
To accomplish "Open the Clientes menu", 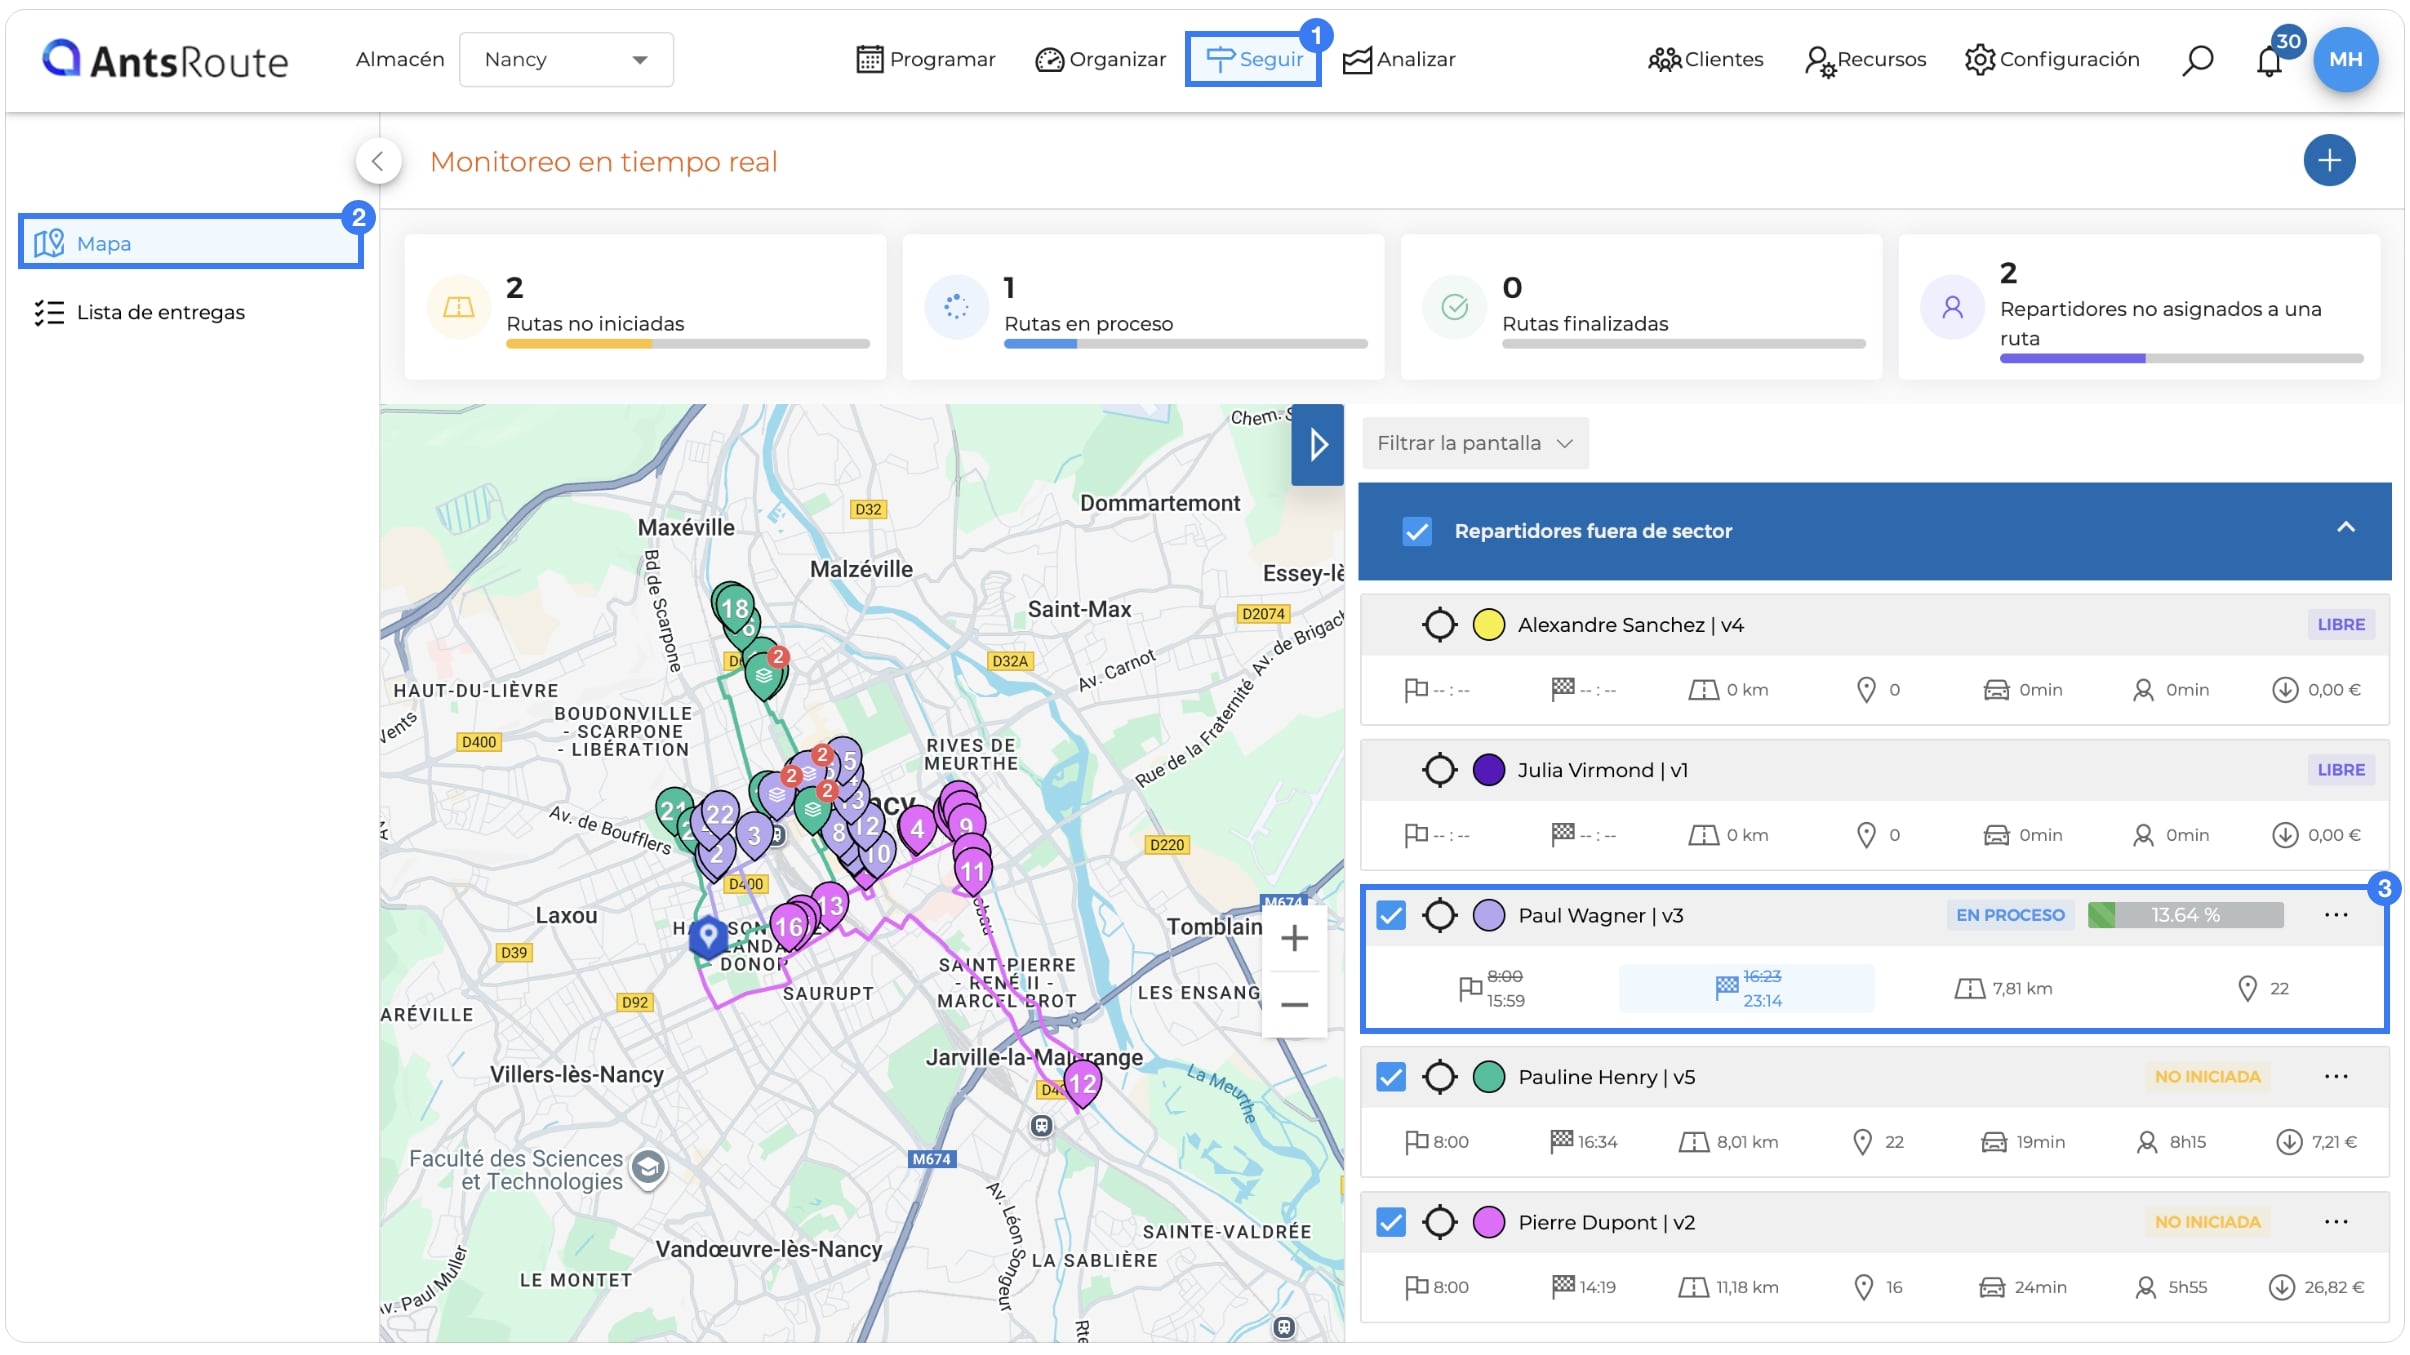I will pos(1705,60).
